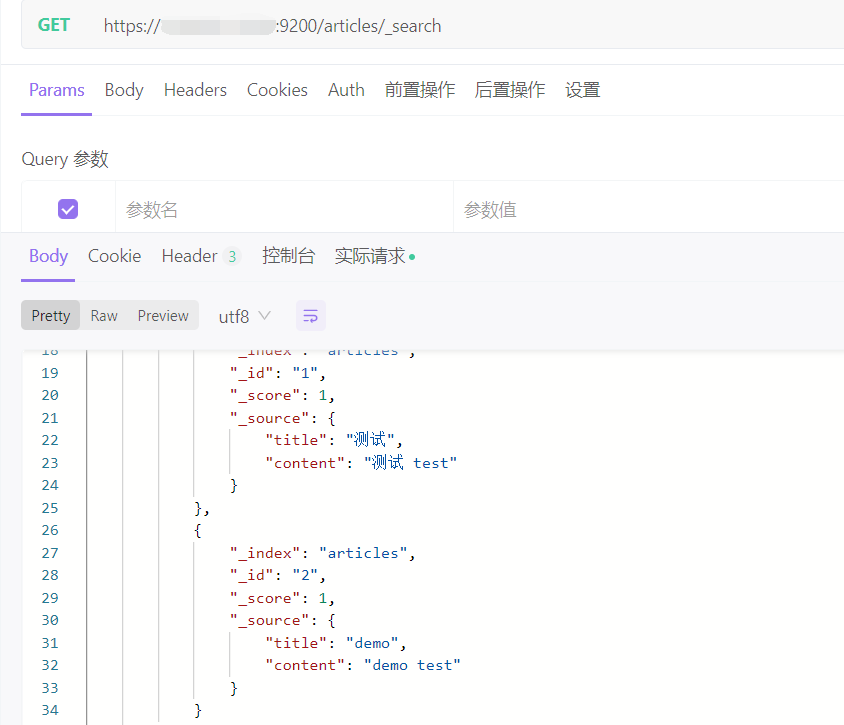This screenshot has height=725, width=844.
Task: Open the 控制台 console tab
Action: point(288,256)
